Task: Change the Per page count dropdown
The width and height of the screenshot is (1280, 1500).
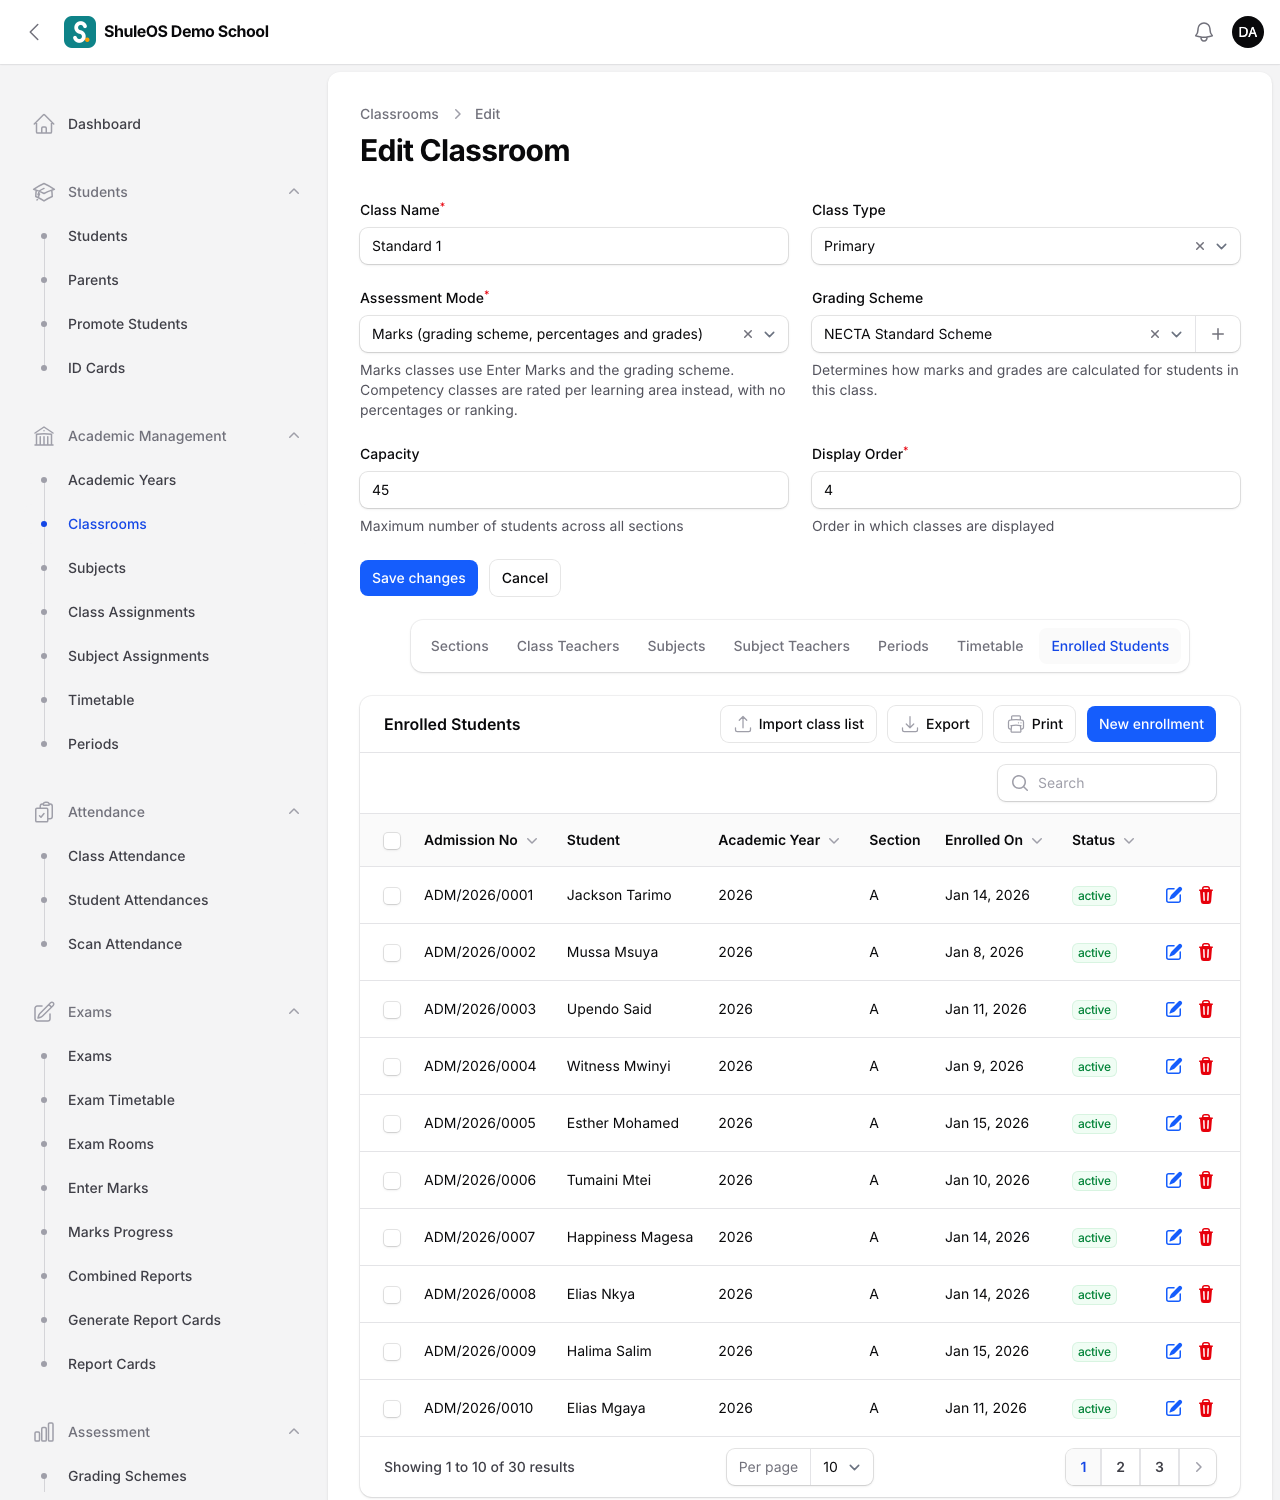Action: 841,1467
